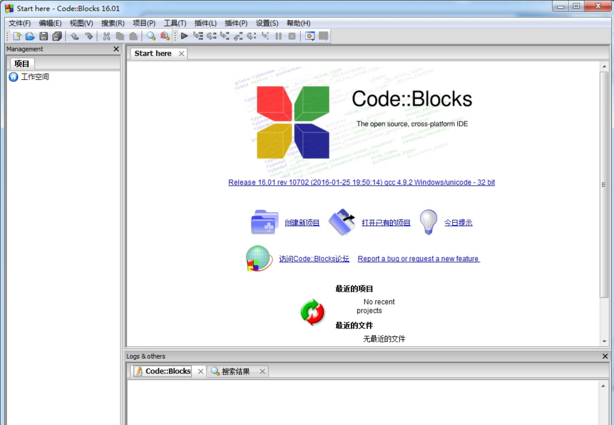This screenshot has height=425, width=614.
Task: Click the log panel scrollbar up arrow
Action: tap(604, 386)
